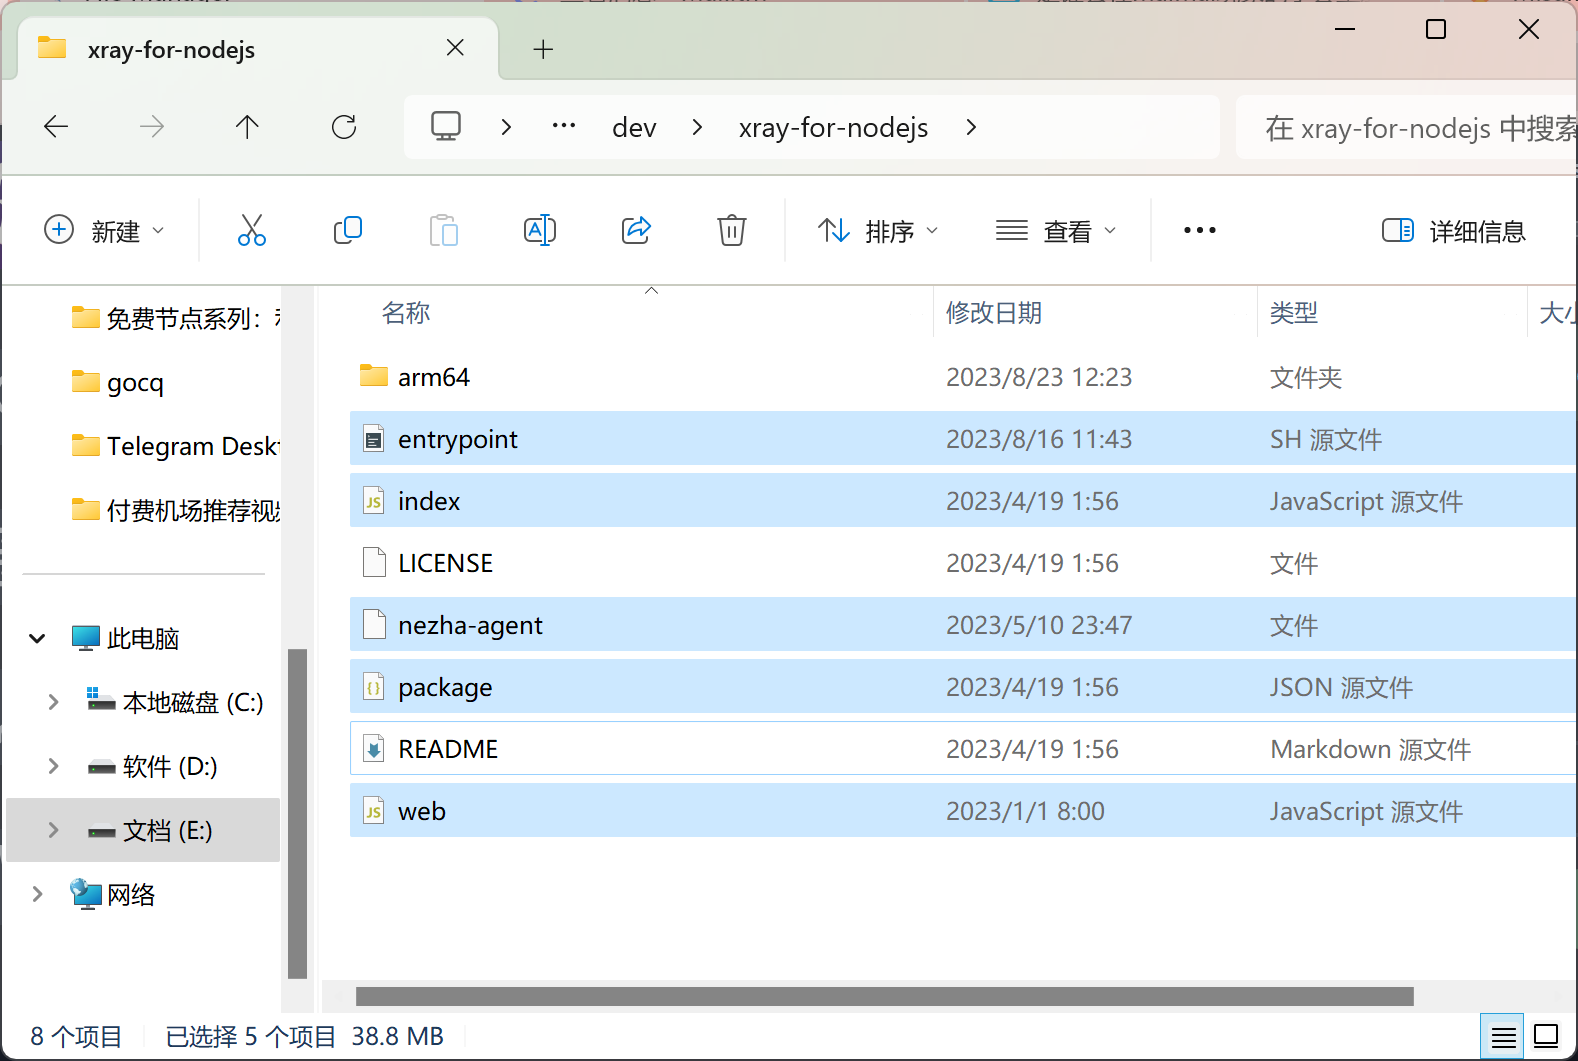Click the search box for xray-for-nodejs
The width and height of the screenshot is (1578, 1061).
pyautogui.click(x=1410, y=128)
